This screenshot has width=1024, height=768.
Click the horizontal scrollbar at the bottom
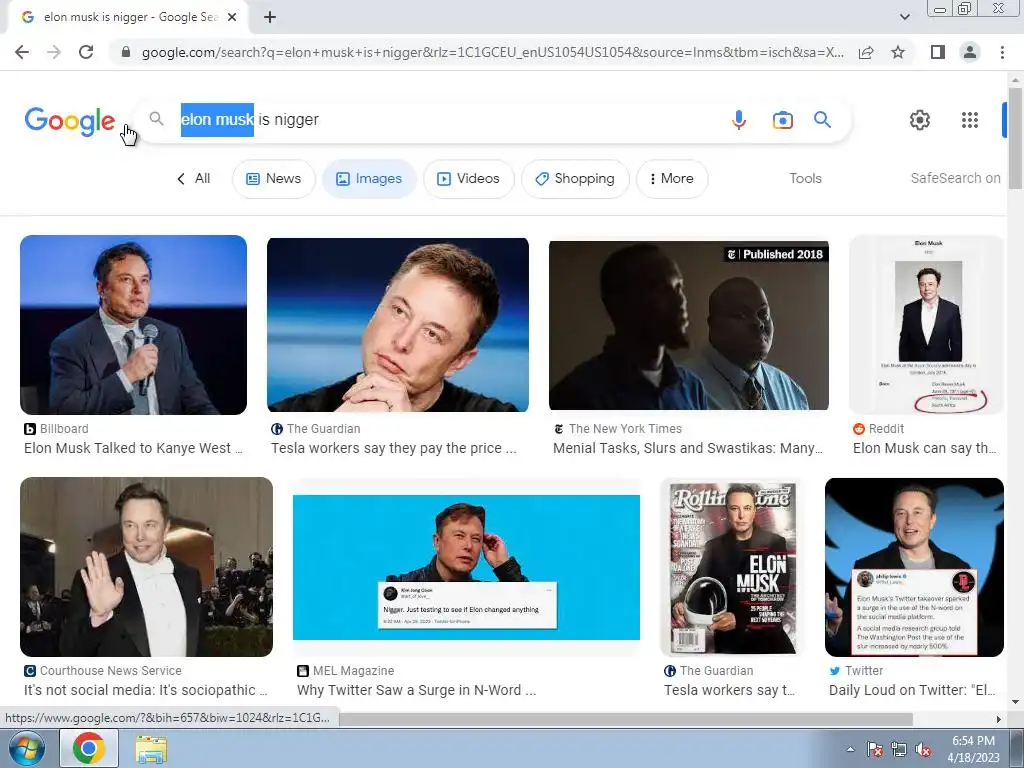[626, 719]
